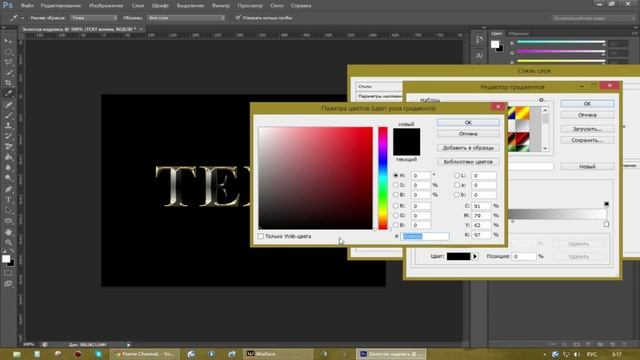Select the Hand tool
Screen dimensions: 640x360
(x=8, y=232)
